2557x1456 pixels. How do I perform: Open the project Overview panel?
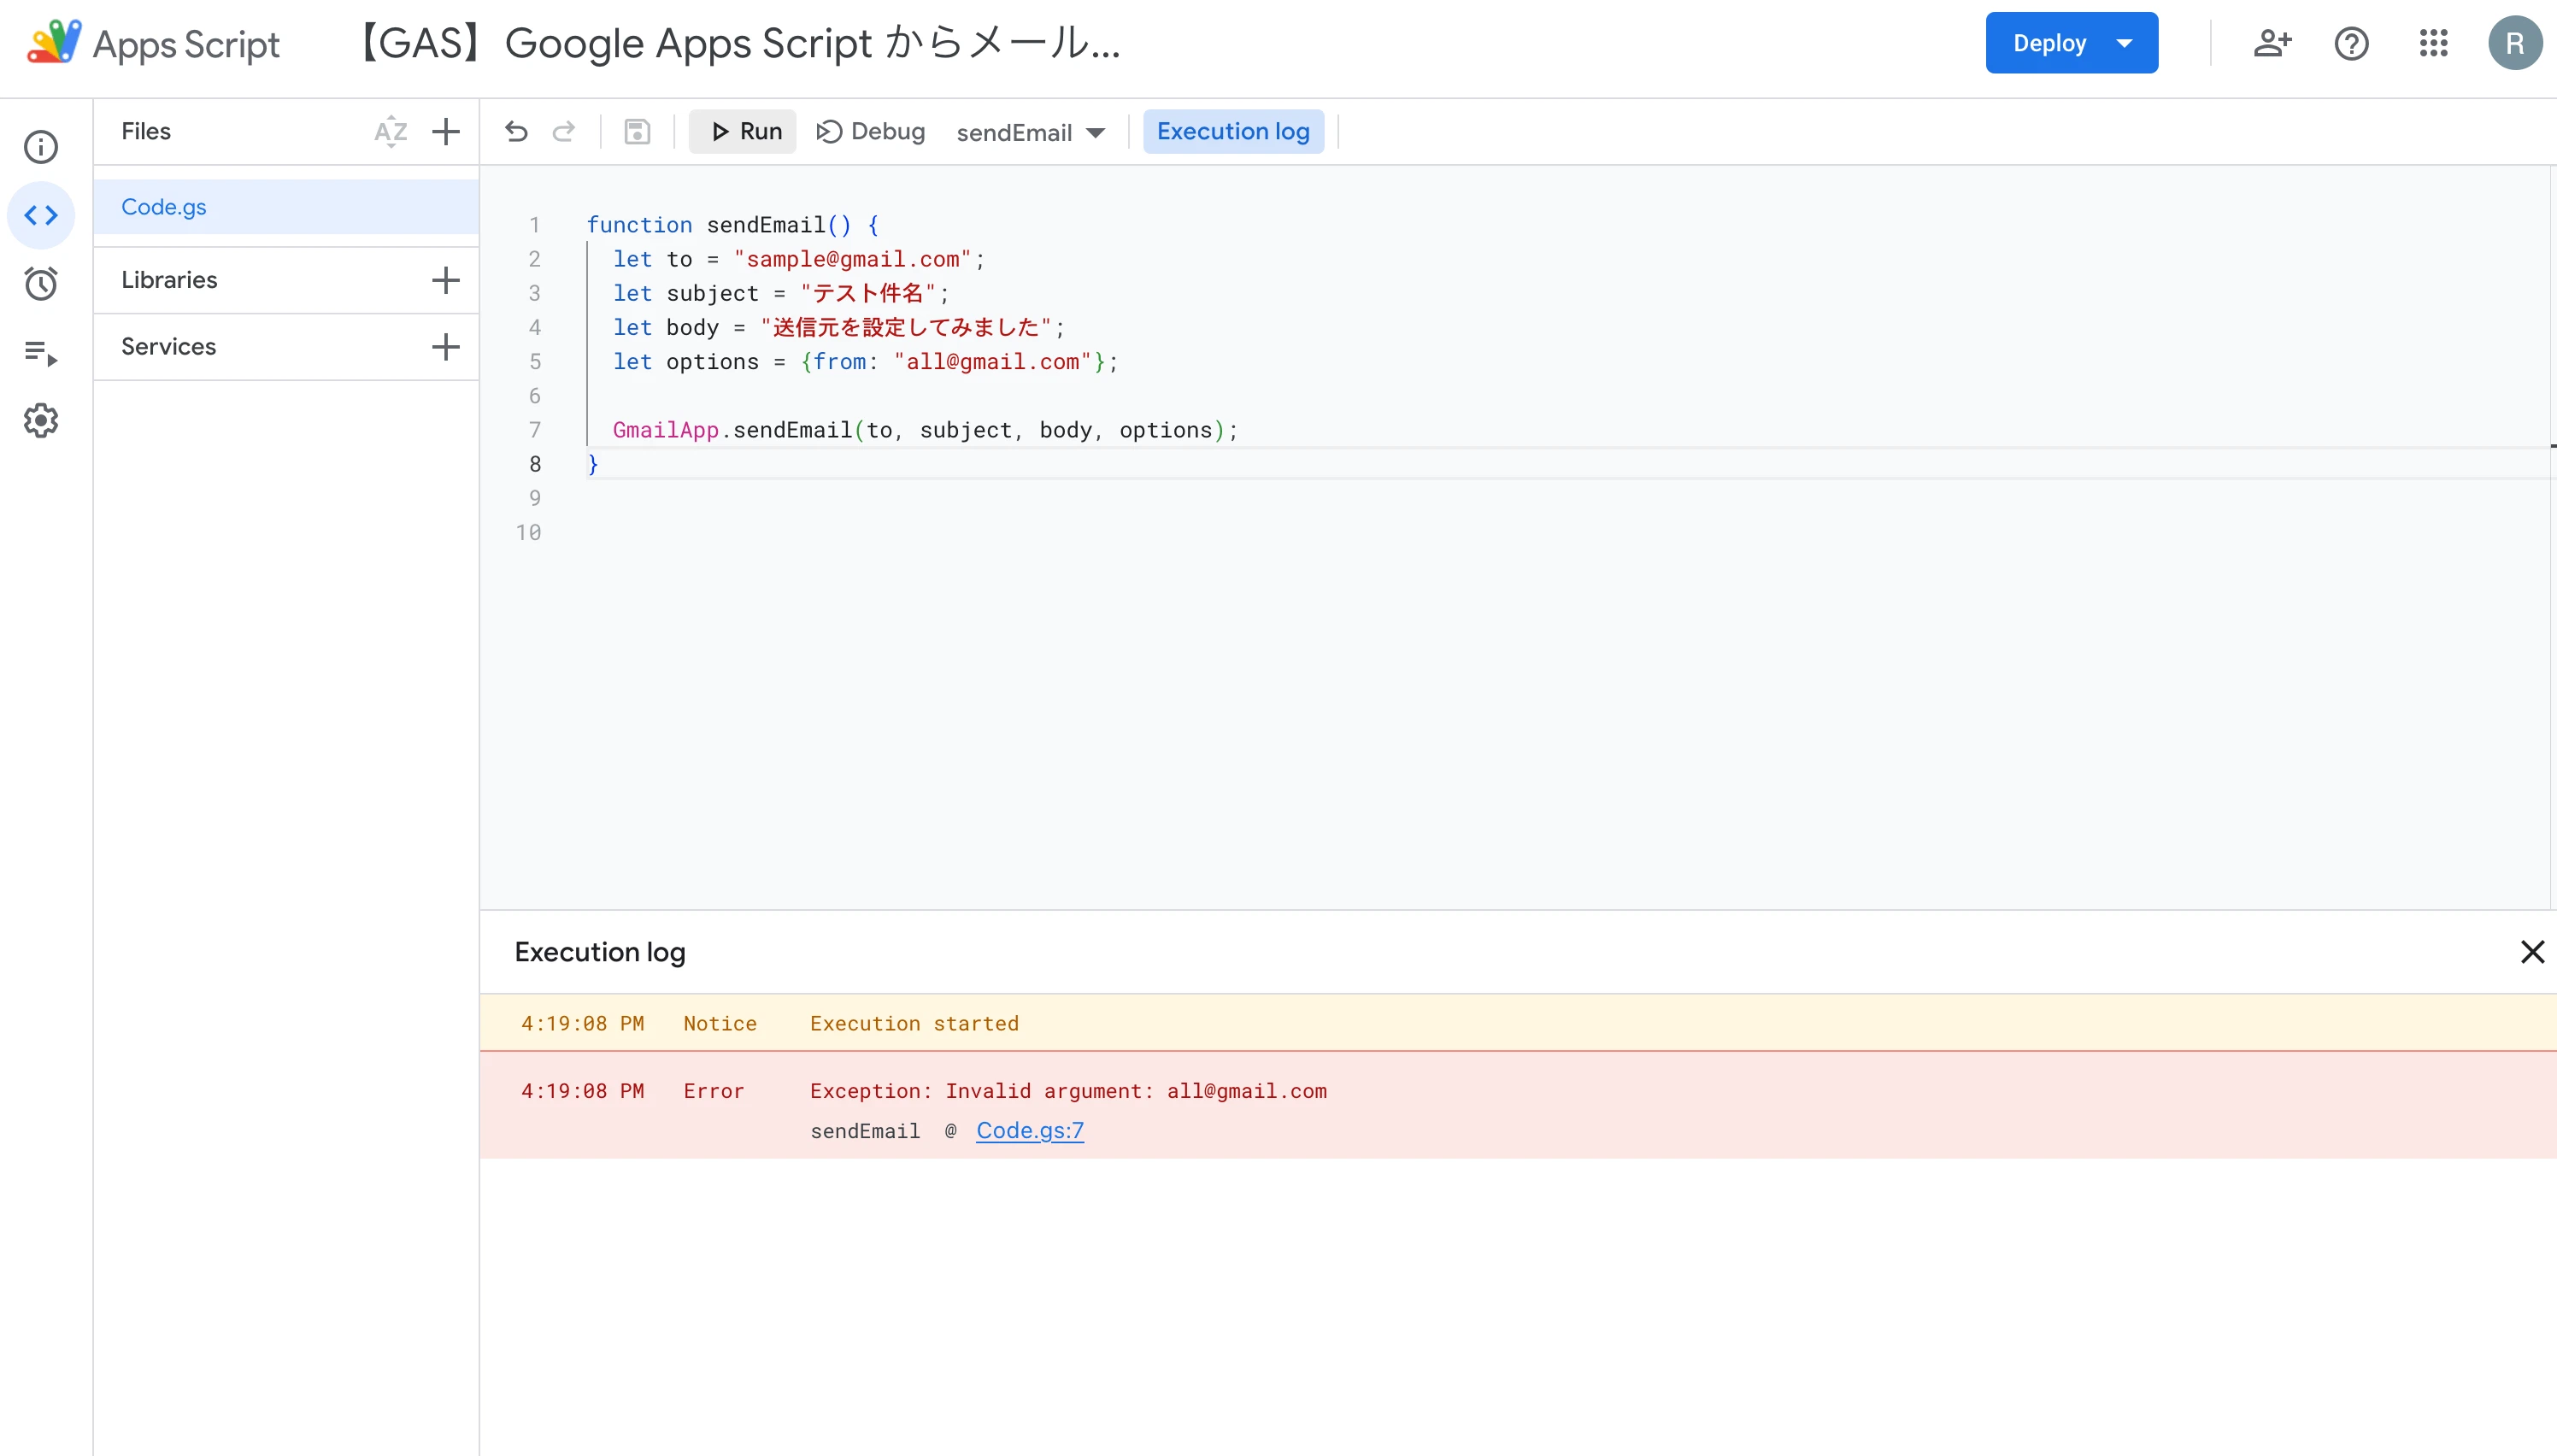pyautogui.click(x=41, y=146)
